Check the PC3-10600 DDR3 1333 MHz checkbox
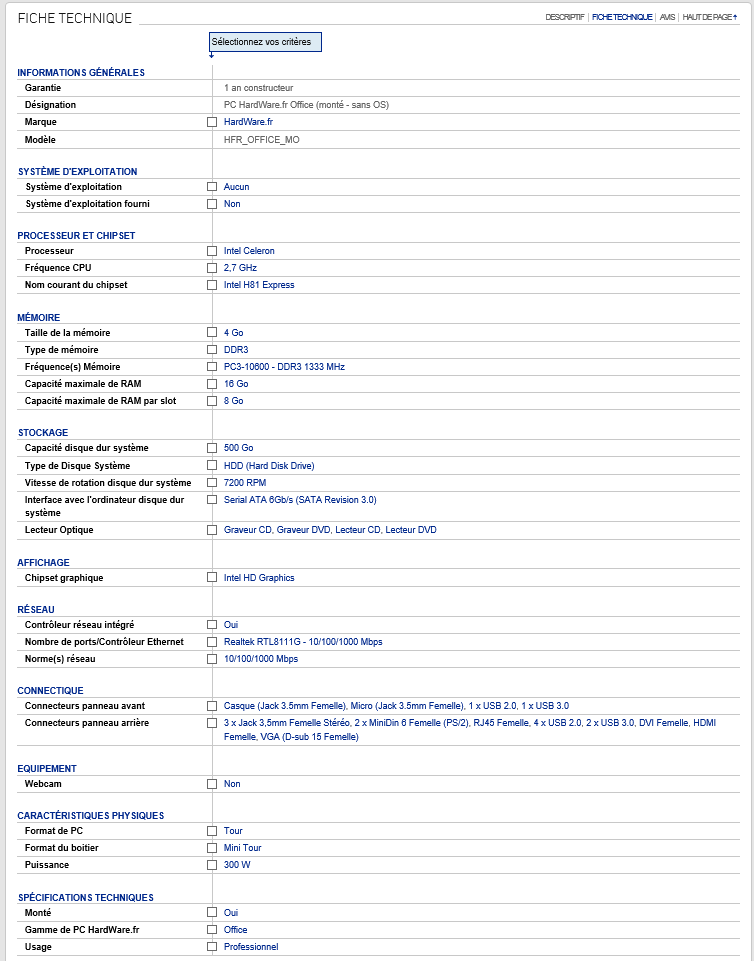The image size is (754, 961). [x=212, y=367]
